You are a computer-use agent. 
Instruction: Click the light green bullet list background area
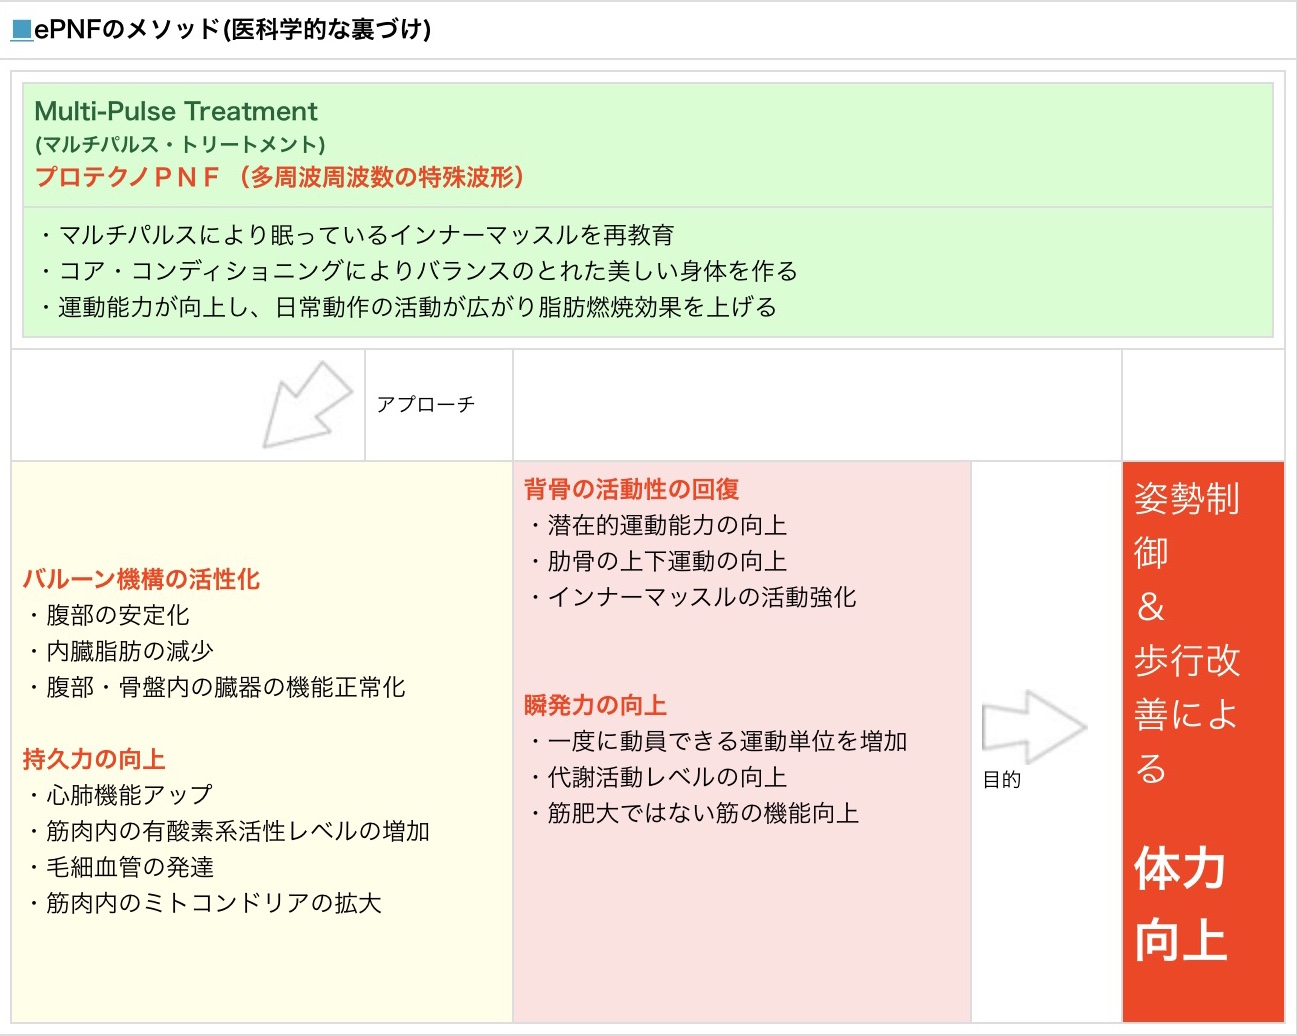pyautogui.click(x=648, y=272)
